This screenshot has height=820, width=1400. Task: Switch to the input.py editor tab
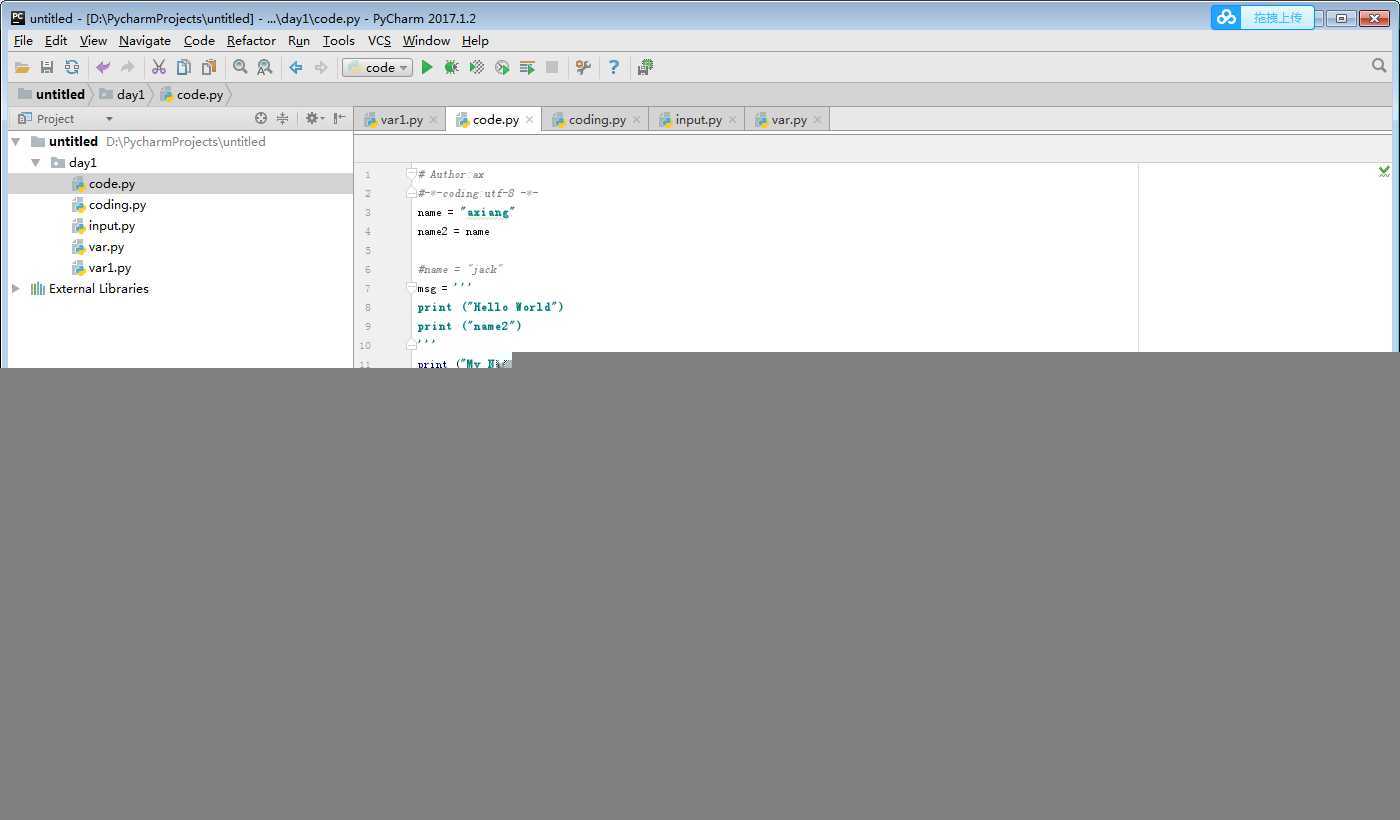[697, 119]
